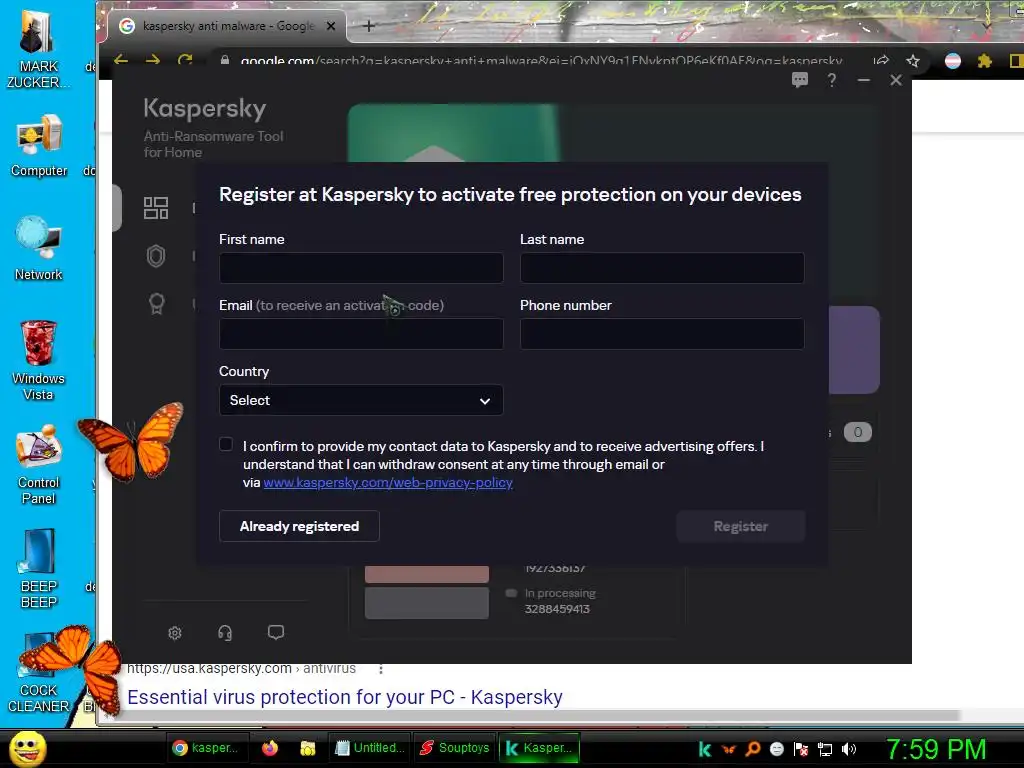The image size is (1024, 768).
Task: Close the kaspersky anti malware Chrome tab
Action: 330,26
